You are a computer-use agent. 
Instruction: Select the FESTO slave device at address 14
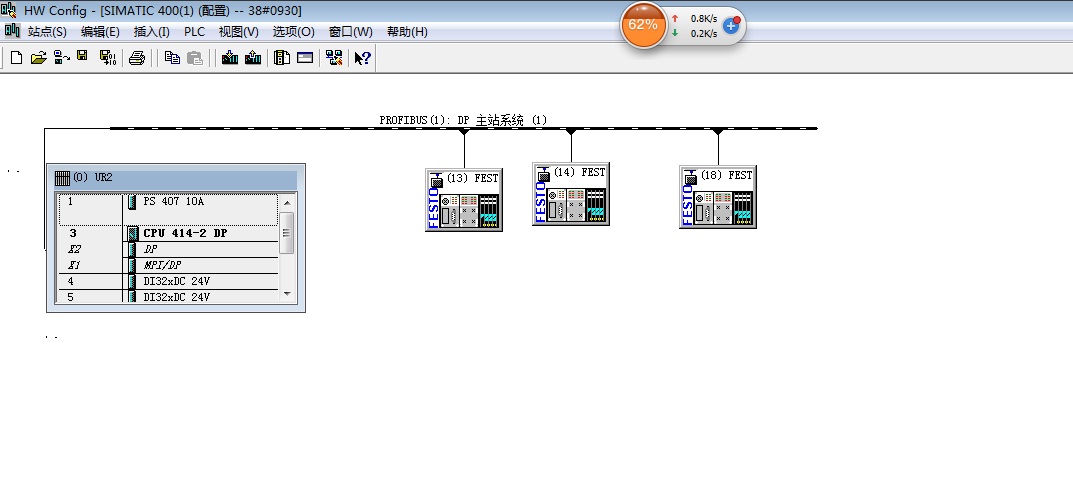tap(571, 194)
